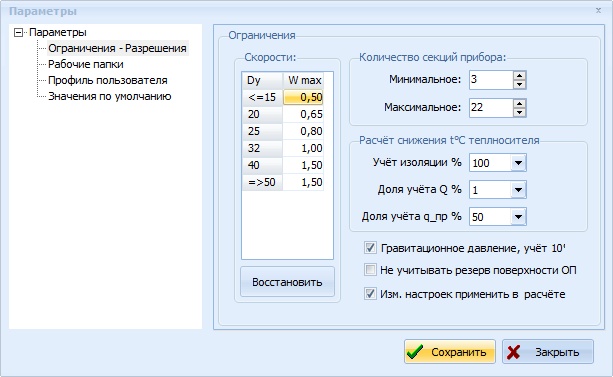Image resolution: width=613 pixels, height=377 pixels.
Task: Click the q_пр field showing 50
Action: tap(490, 217)
